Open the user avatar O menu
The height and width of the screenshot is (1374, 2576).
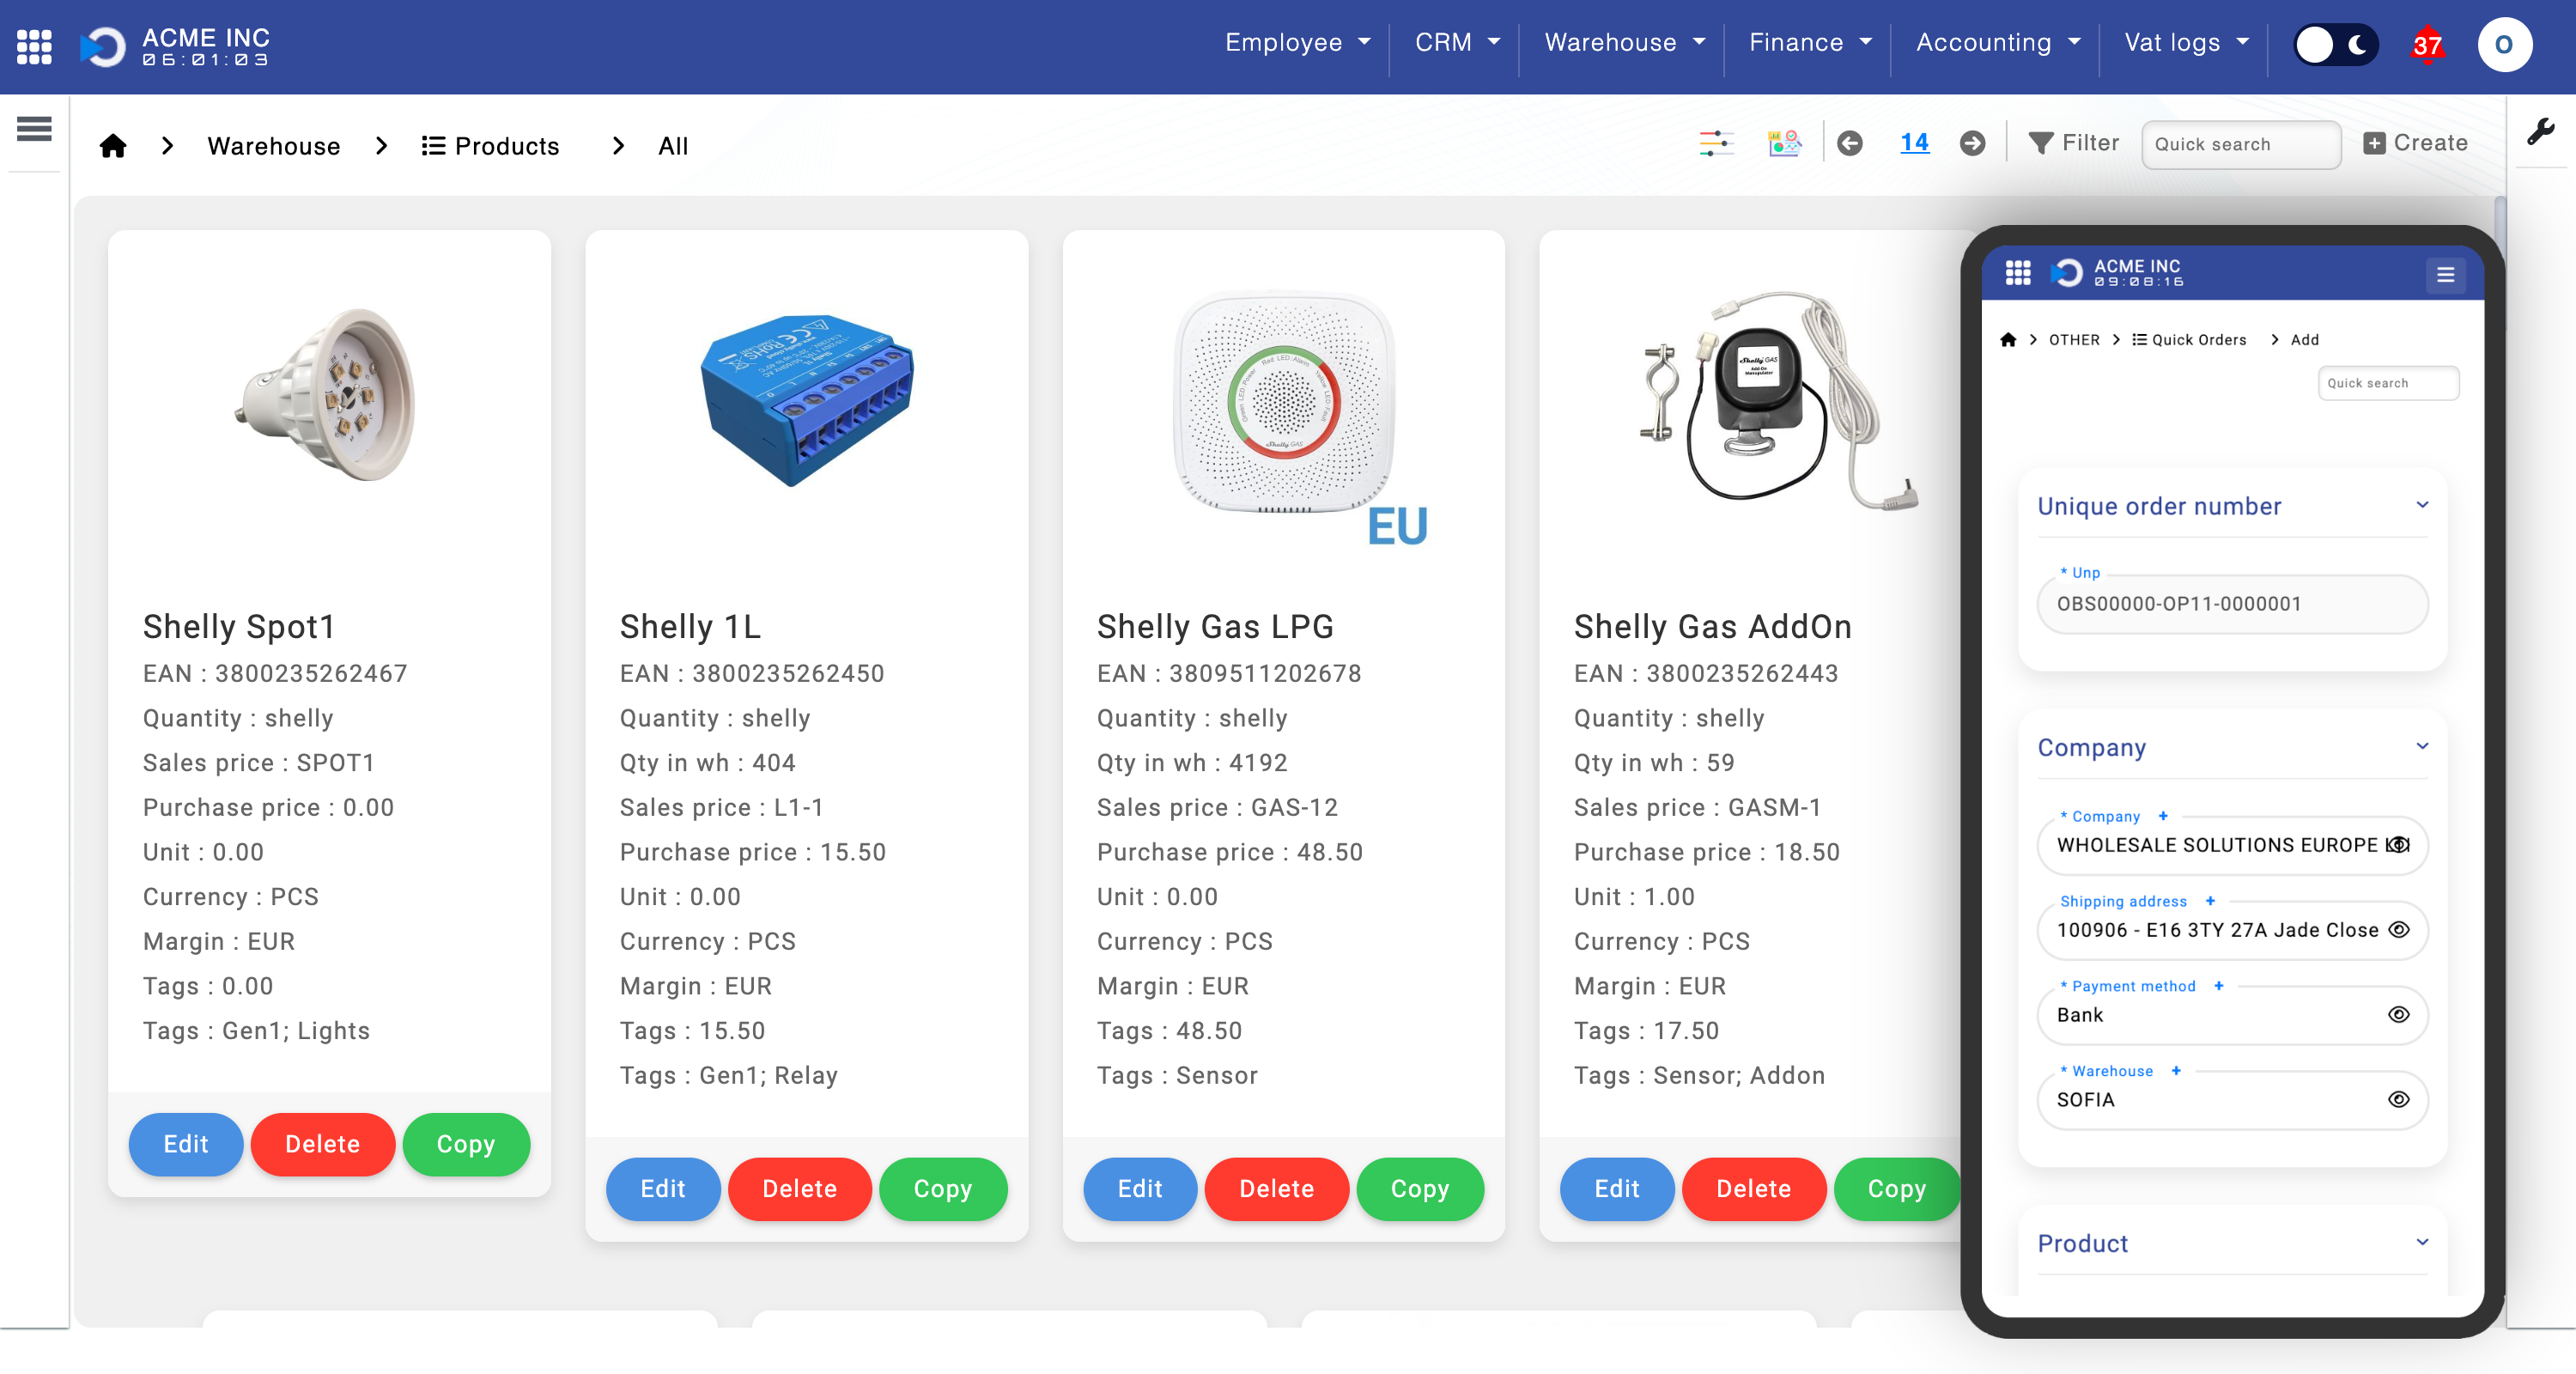(2504, 45)
